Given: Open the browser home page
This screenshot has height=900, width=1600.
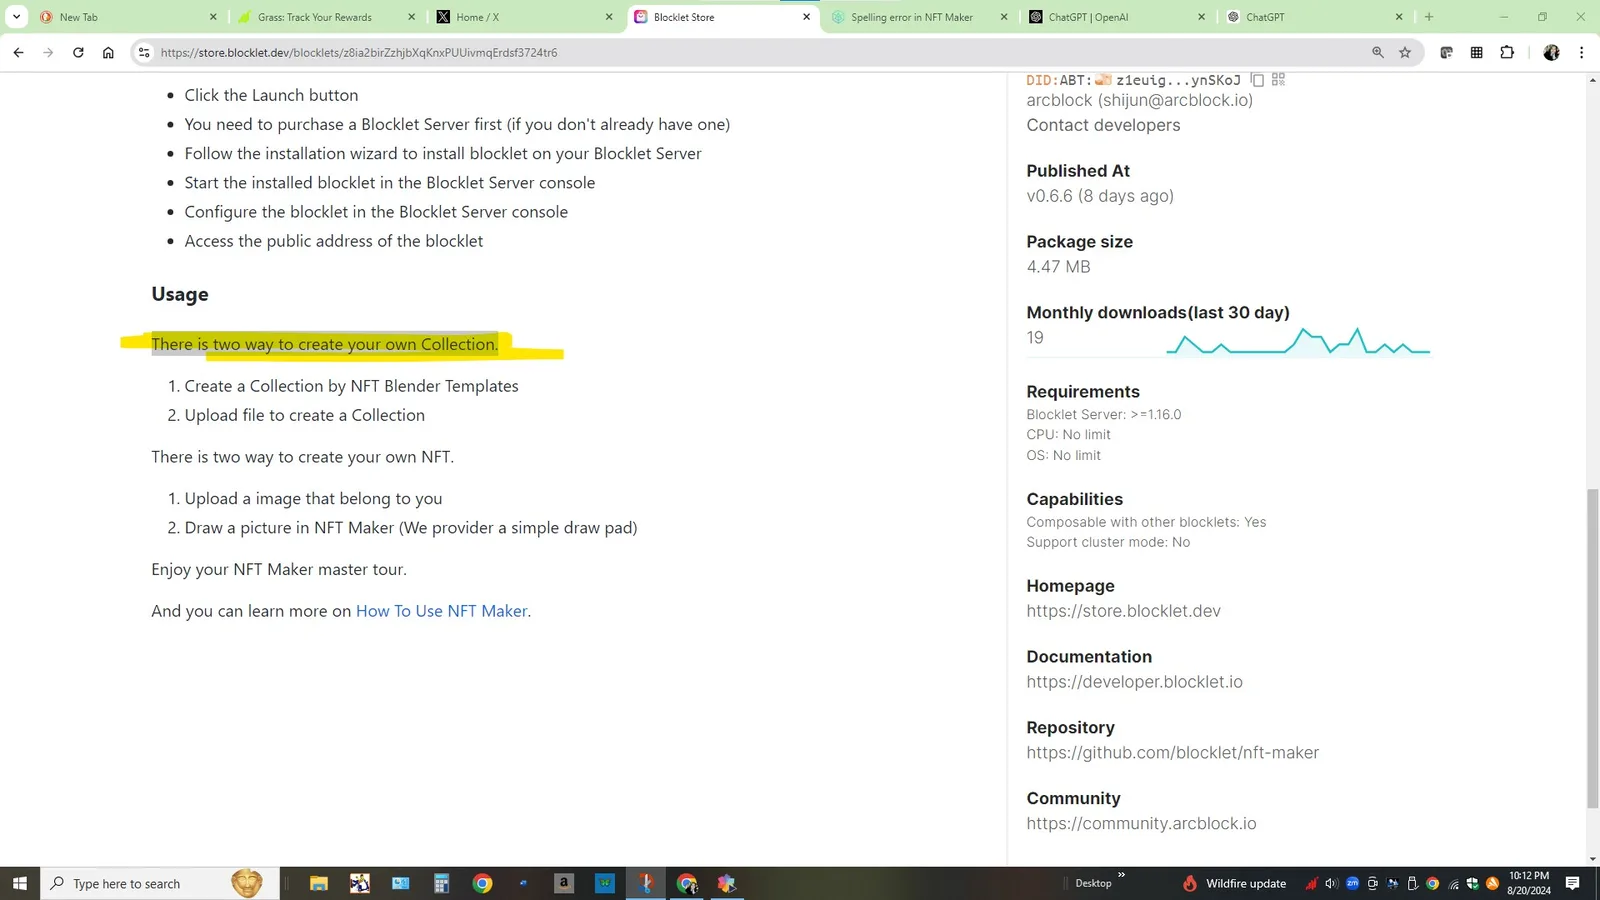Looking at the screenshot, I should point(108,53).
